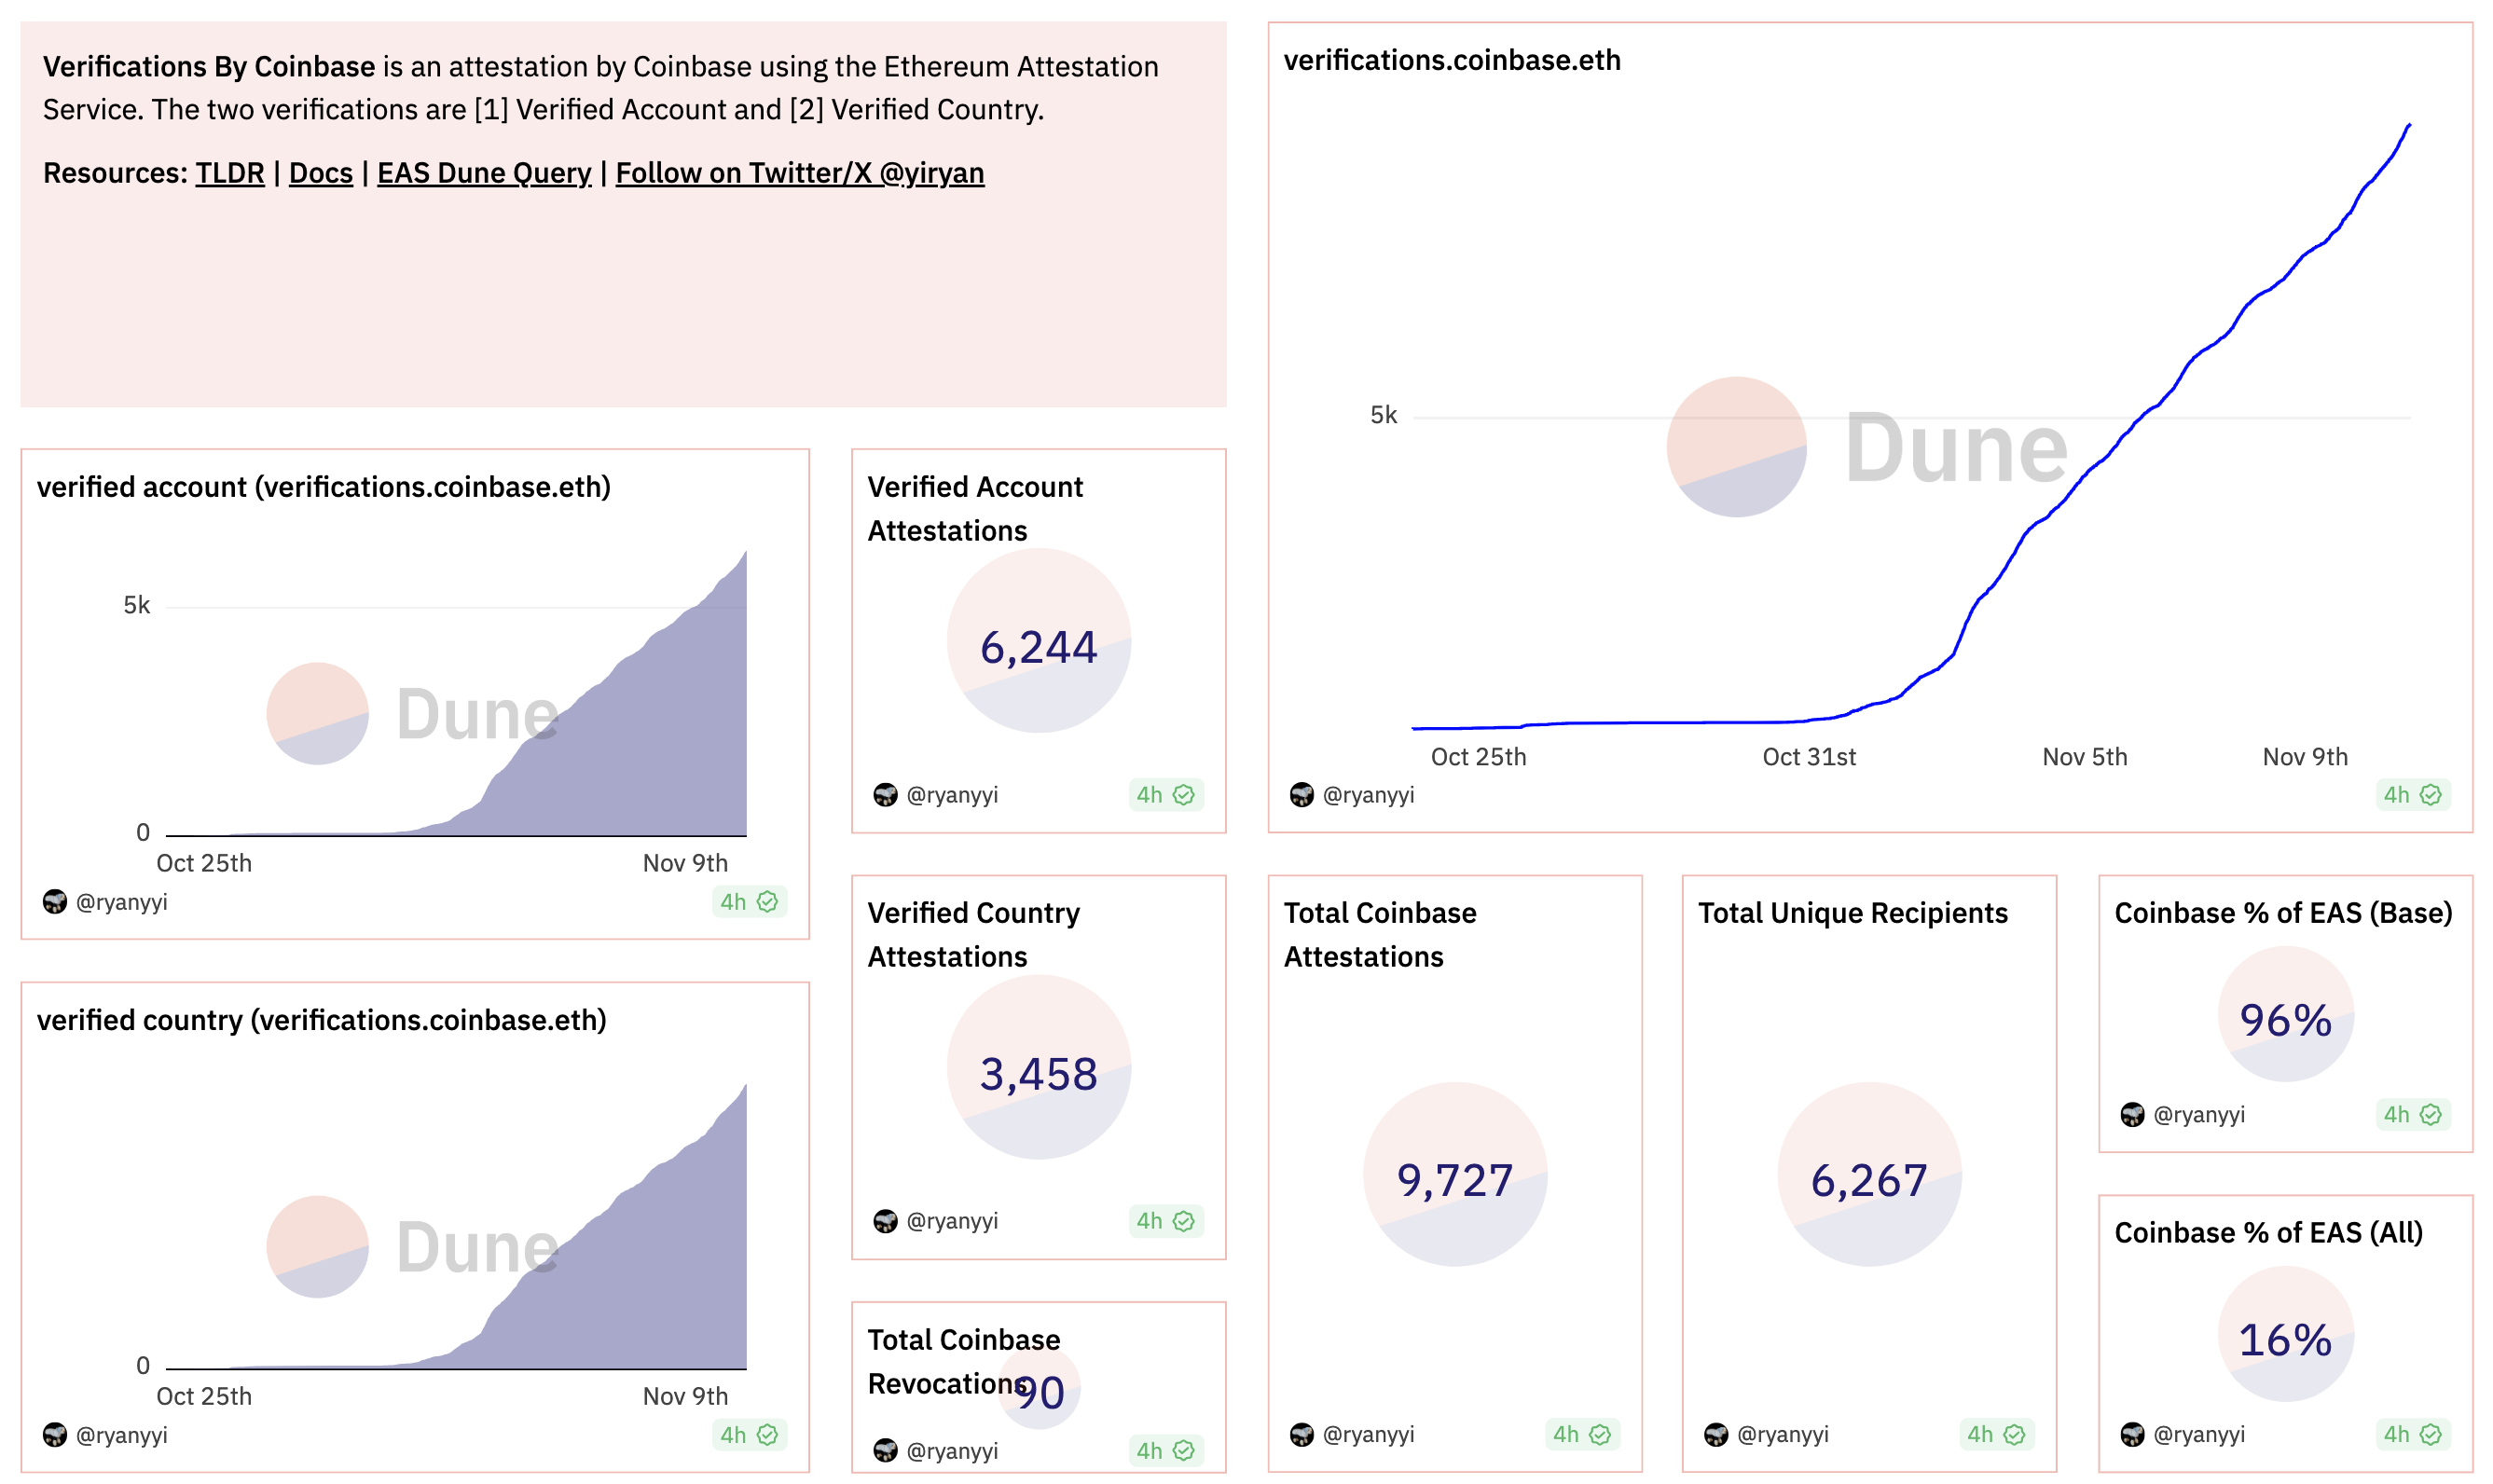Viewport: 2493px width, 1484px height.
Task: Click the Total Coinbase Attestations title
Action: point(1379,934)
